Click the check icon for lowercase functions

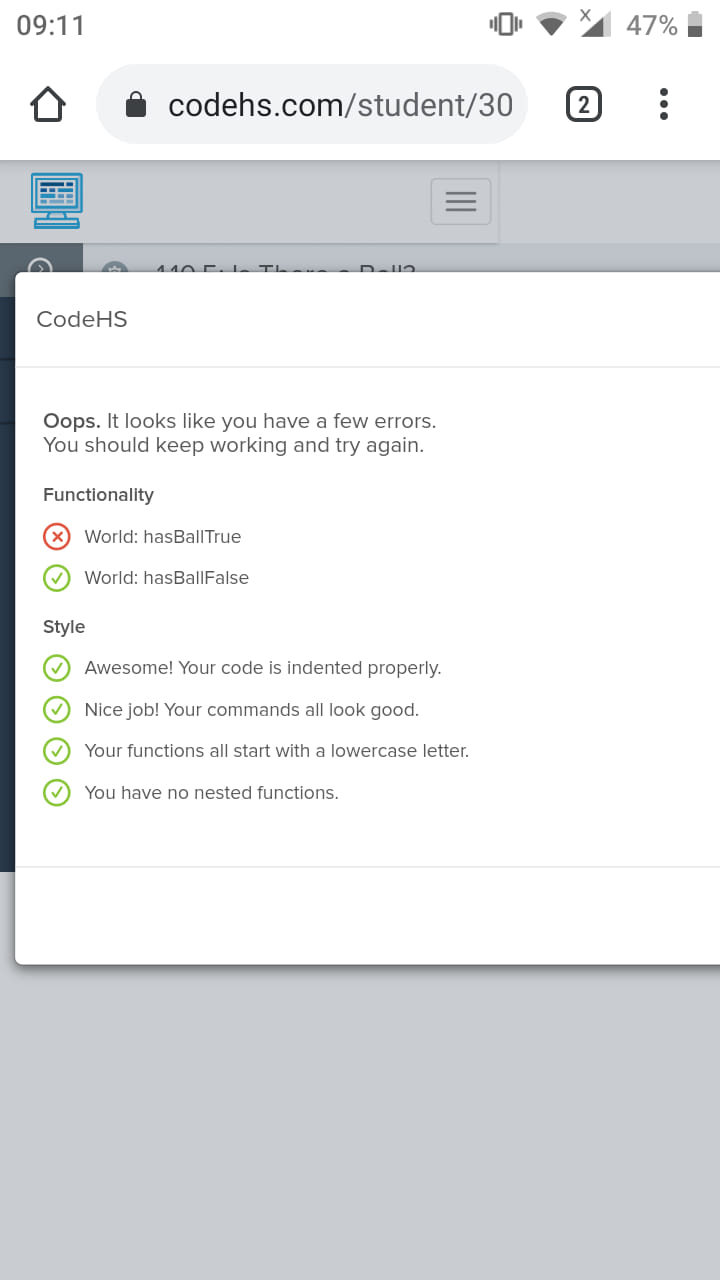click(x=57, y=751)
